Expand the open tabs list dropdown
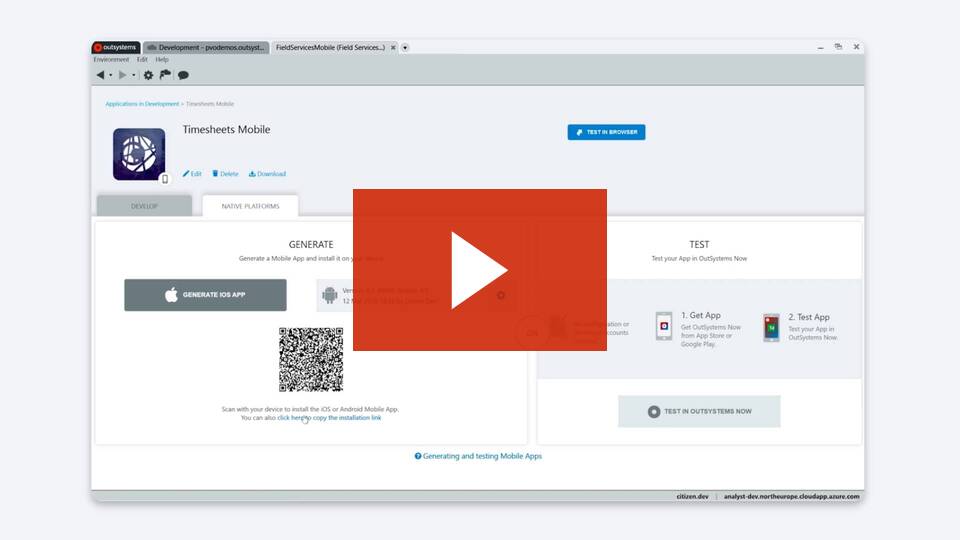The image size is (960, 540). tap(405, 47)
